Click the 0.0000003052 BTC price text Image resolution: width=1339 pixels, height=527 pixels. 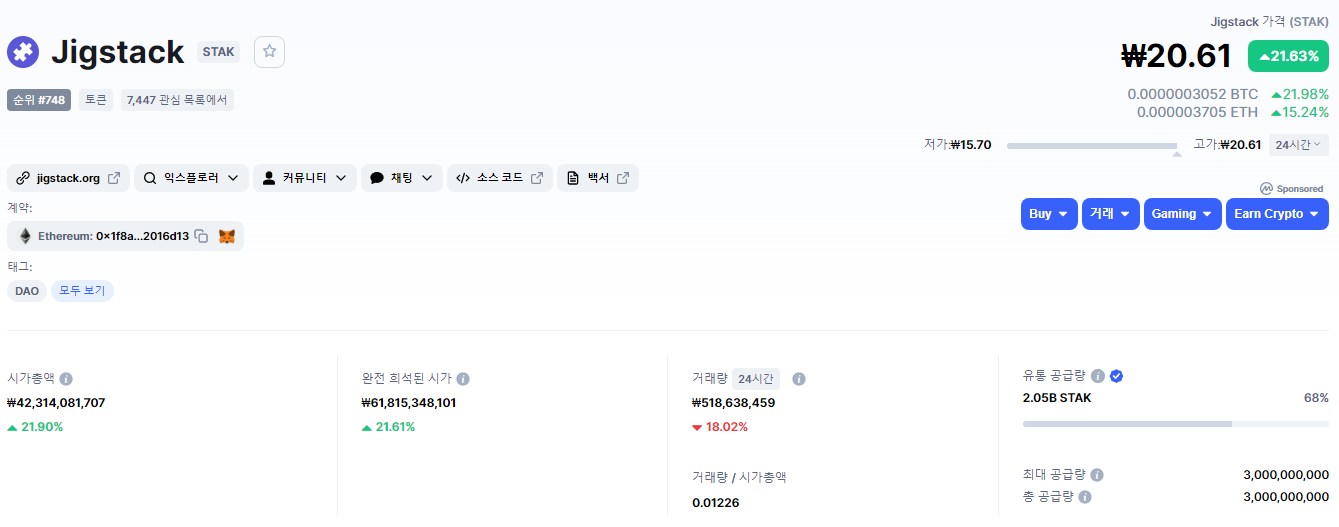click(1193, 94)
